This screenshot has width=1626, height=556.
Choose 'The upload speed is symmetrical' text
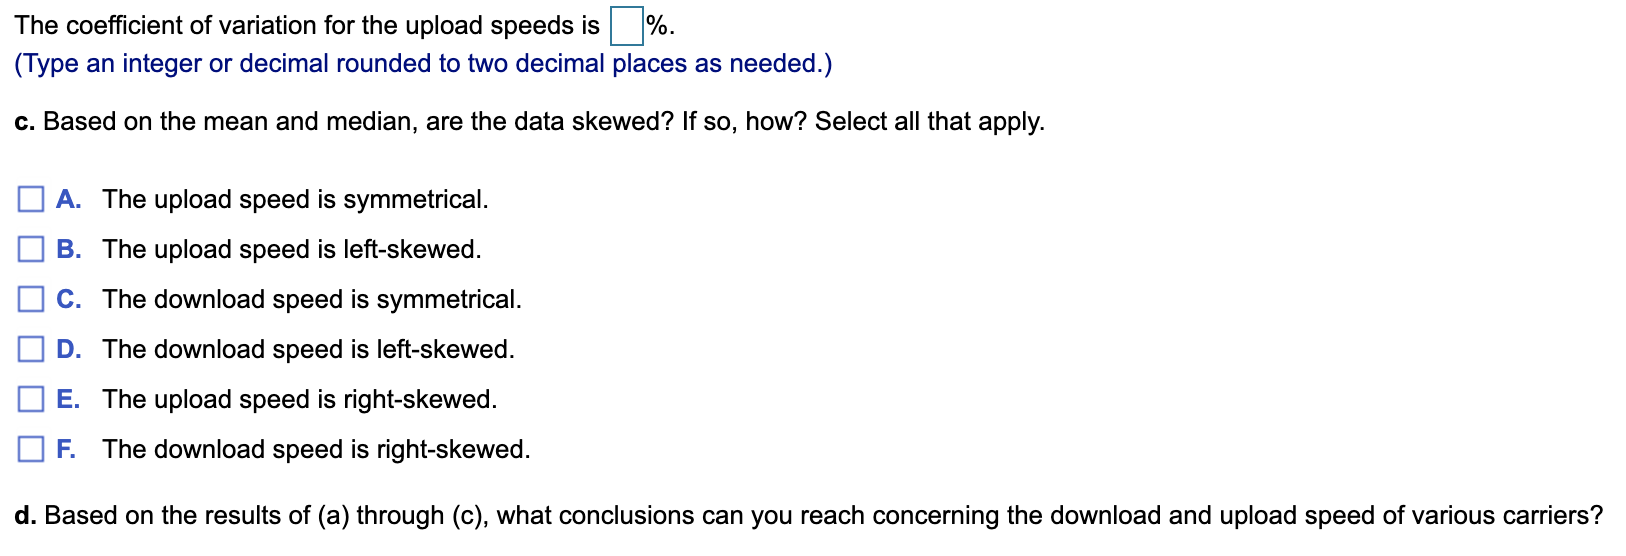coord(295,199)
